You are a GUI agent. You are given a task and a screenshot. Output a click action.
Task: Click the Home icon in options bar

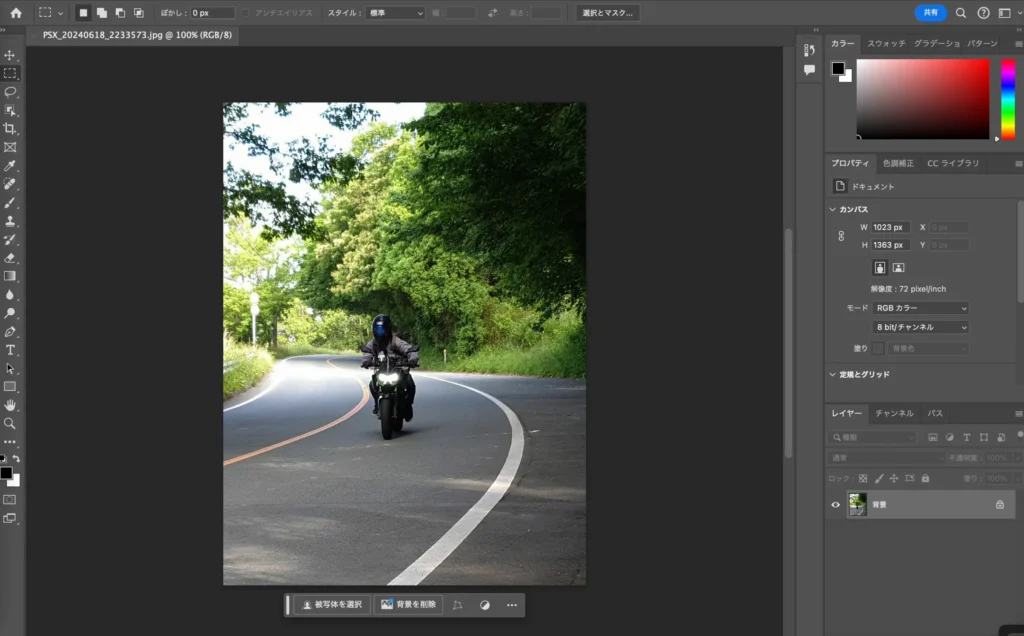click(15, 13)
